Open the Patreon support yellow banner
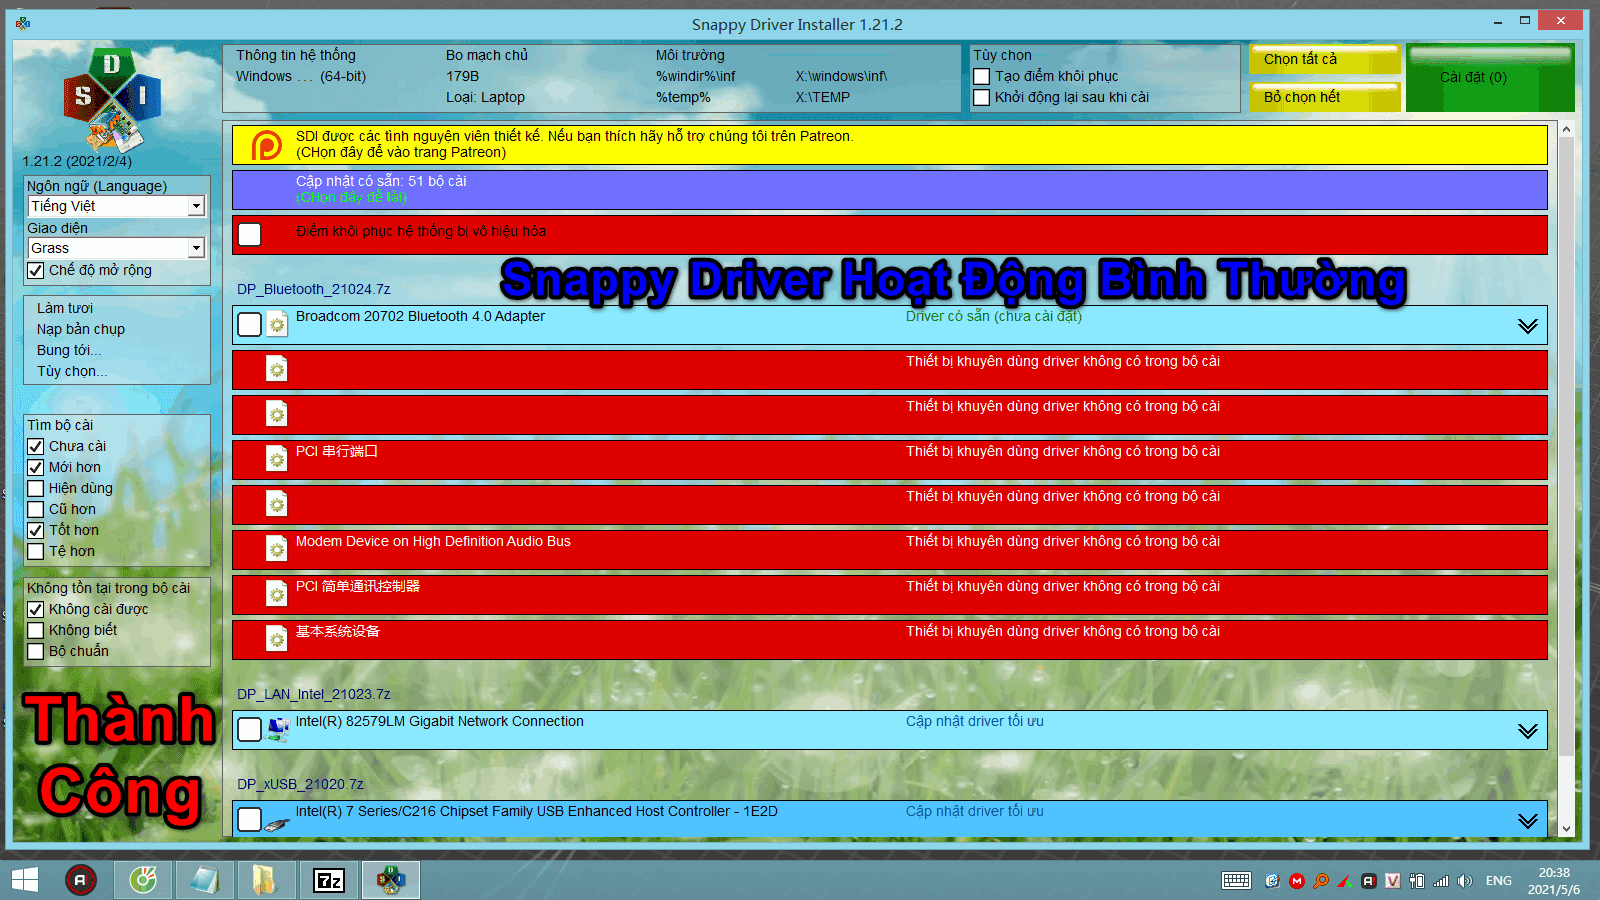Viewport: 1600px width, 900px height. (890, 145)
